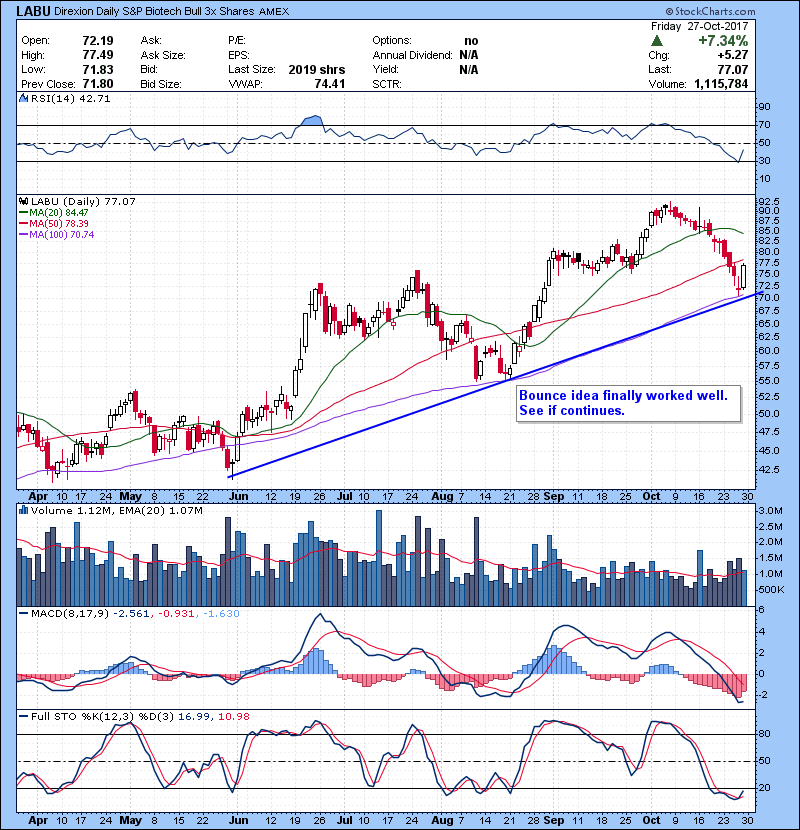Click the LABU (Daily) 77.07 chart label
The height and width of the screenshot is (830, 800).
pyautogui.click(x=83, y=202)
